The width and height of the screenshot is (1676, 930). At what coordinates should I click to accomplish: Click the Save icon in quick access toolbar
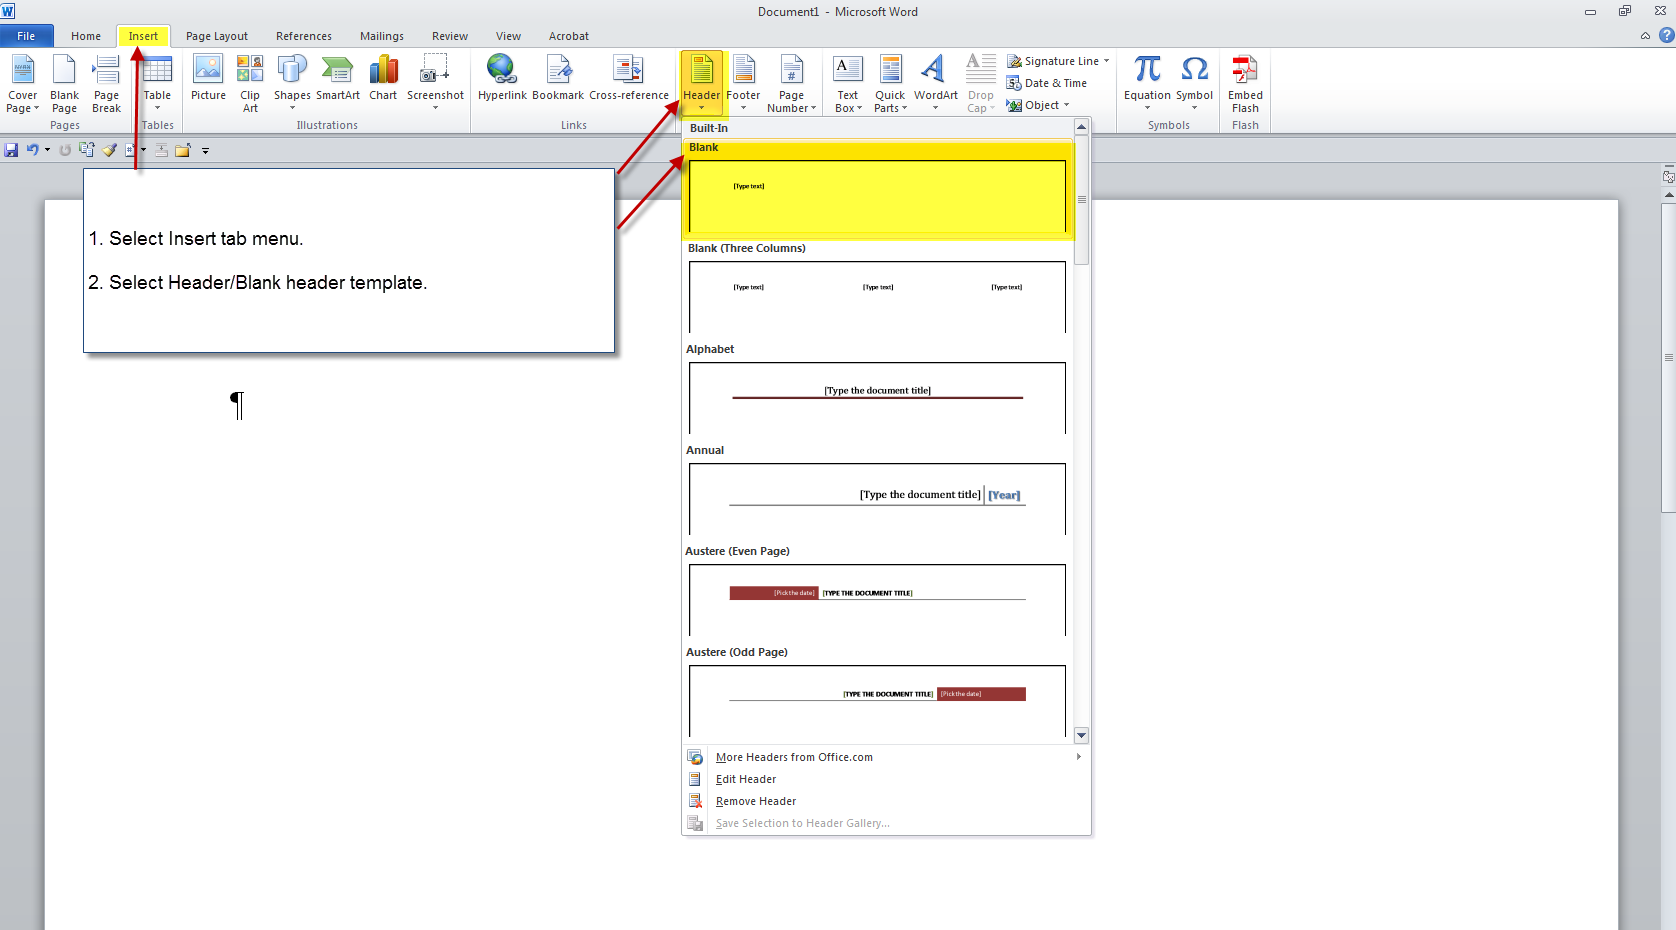[x=11, y=150]
